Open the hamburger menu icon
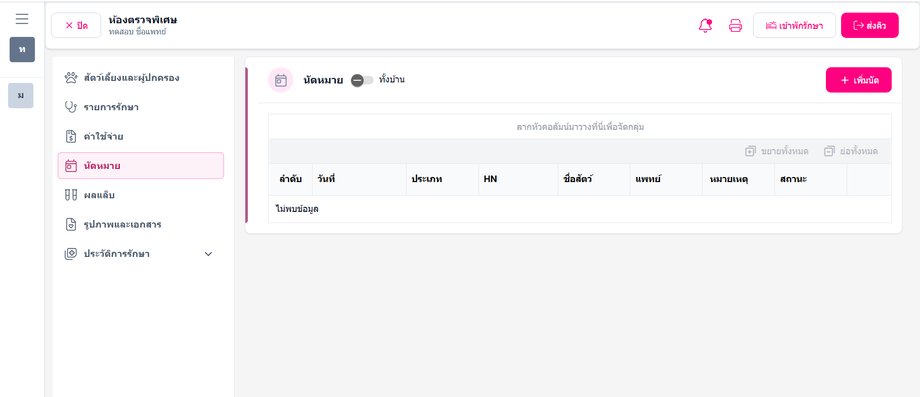The width and height of the screenshot is (920, 397). click(22, 19)
